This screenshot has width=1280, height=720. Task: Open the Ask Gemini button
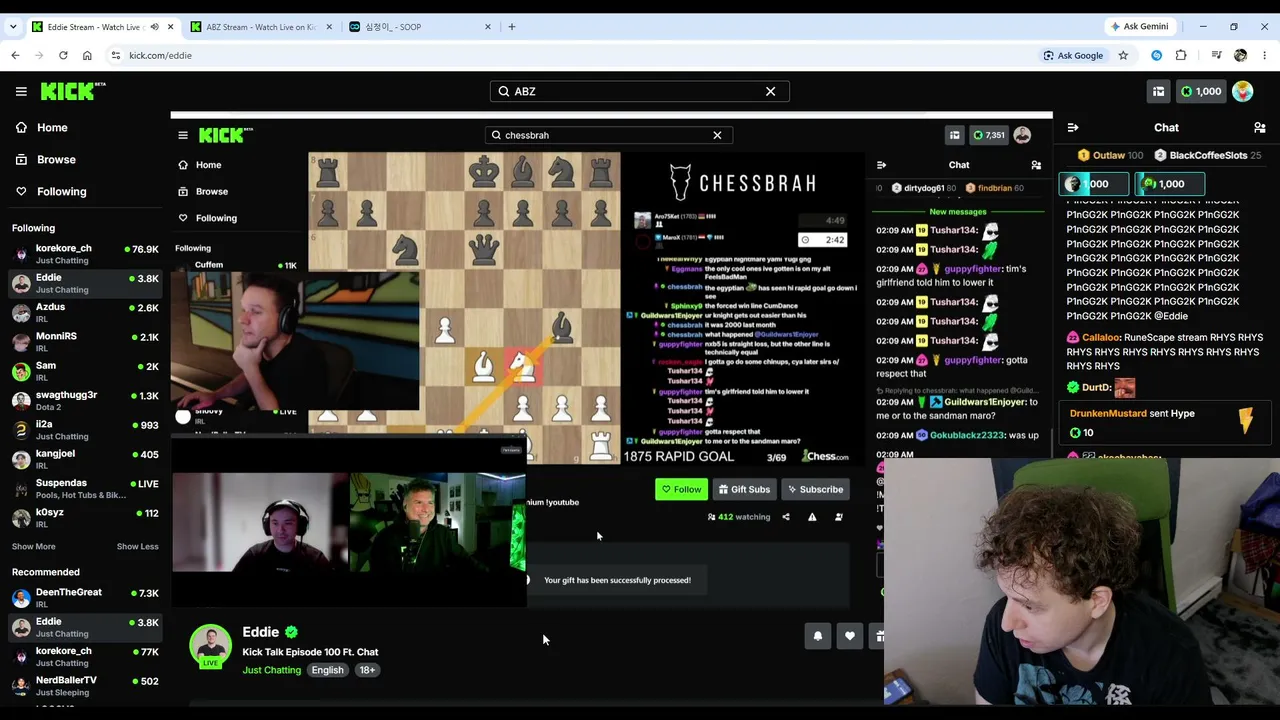pyautogui.click(x=1139, y=27)
